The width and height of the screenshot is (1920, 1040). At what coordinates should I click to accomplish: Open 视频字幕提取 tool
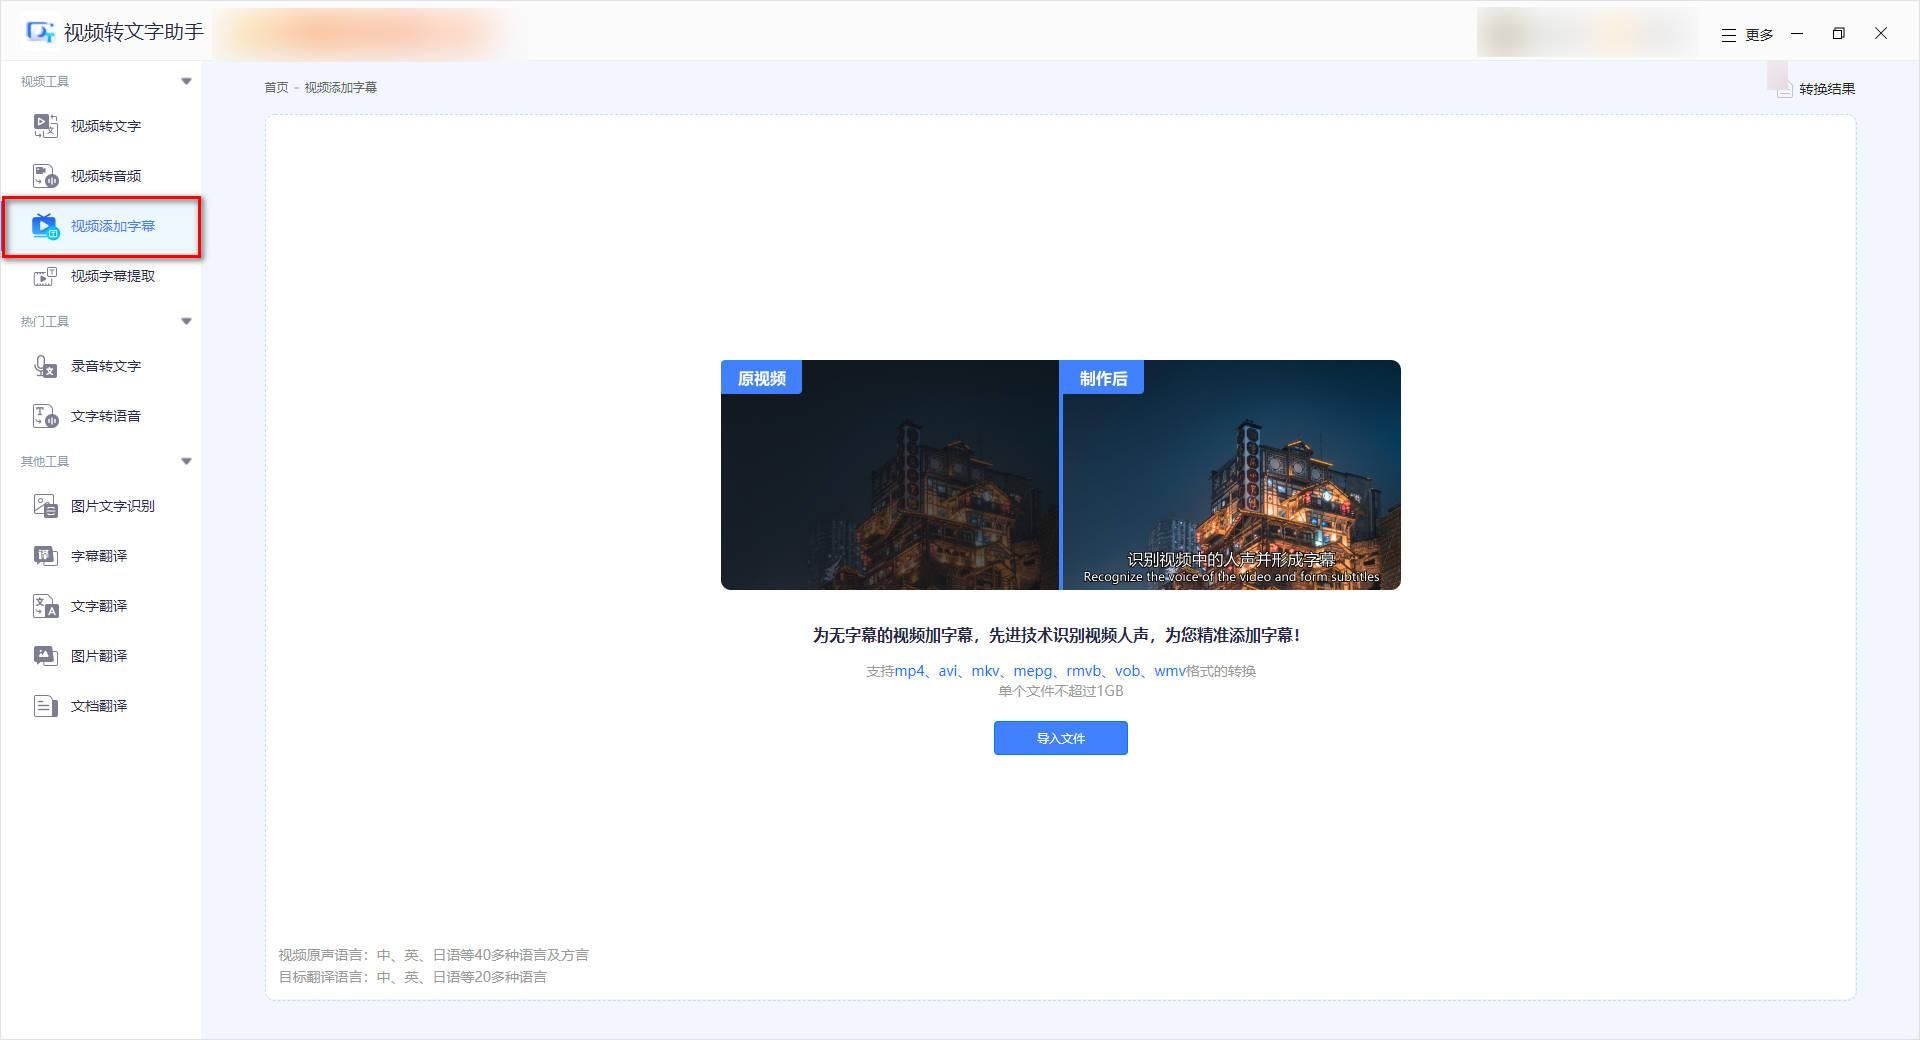pyautogui.click(x=101, y=276)
